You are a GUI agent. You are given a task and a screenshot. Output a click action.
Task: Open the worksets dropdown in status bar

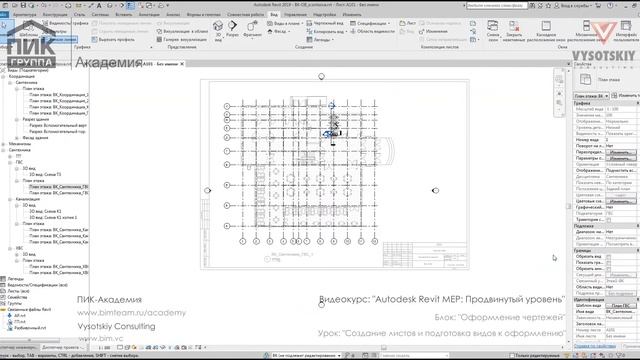tap(307, 356)
